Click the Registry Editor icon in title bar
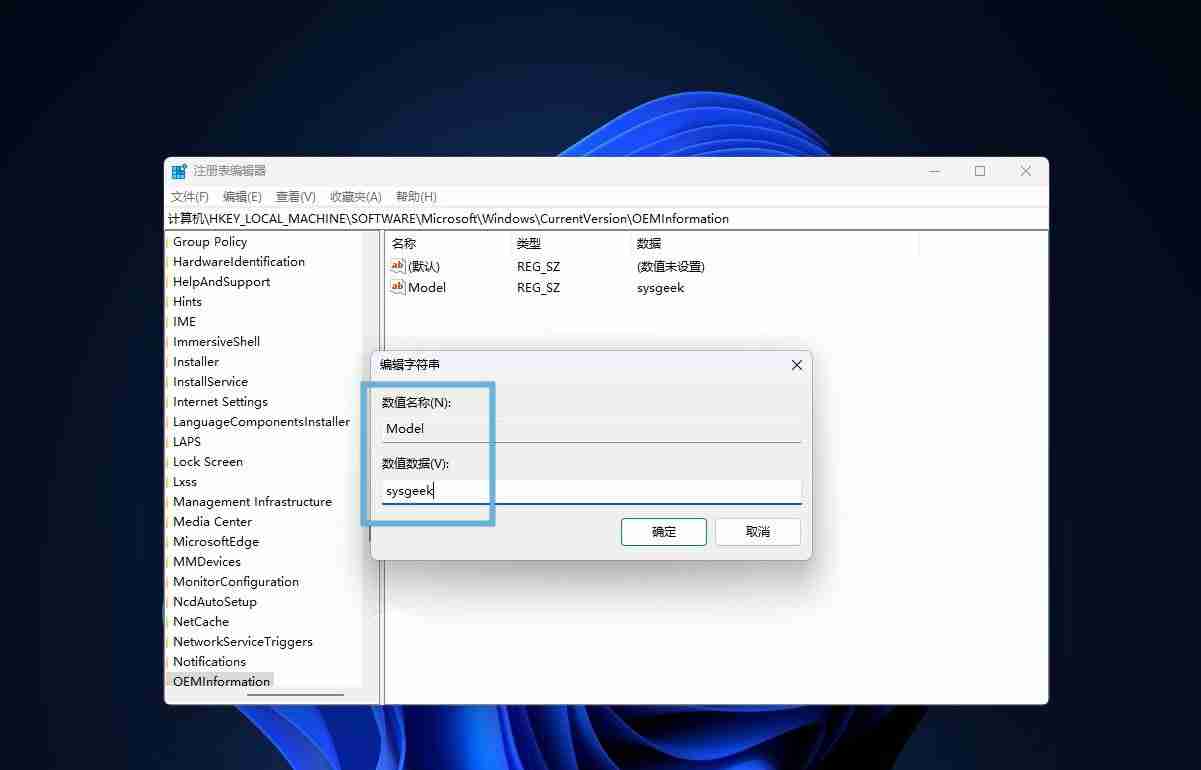This screenshot has width=1201, height=770. [x=178, y=170]
